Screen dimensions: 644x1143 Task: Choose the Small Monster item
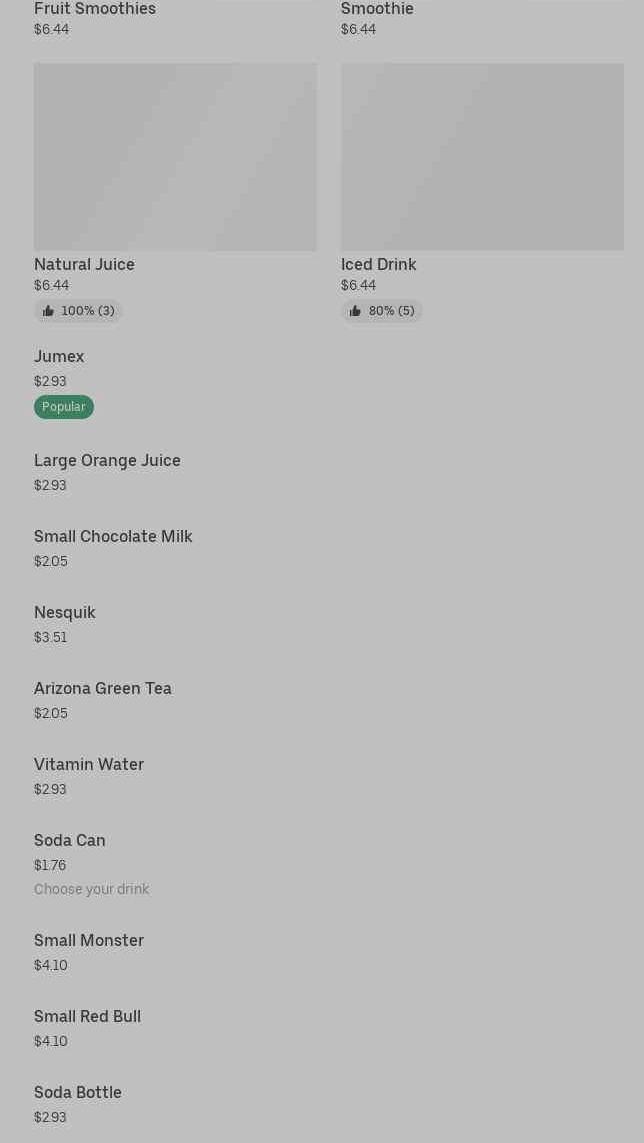89,940
